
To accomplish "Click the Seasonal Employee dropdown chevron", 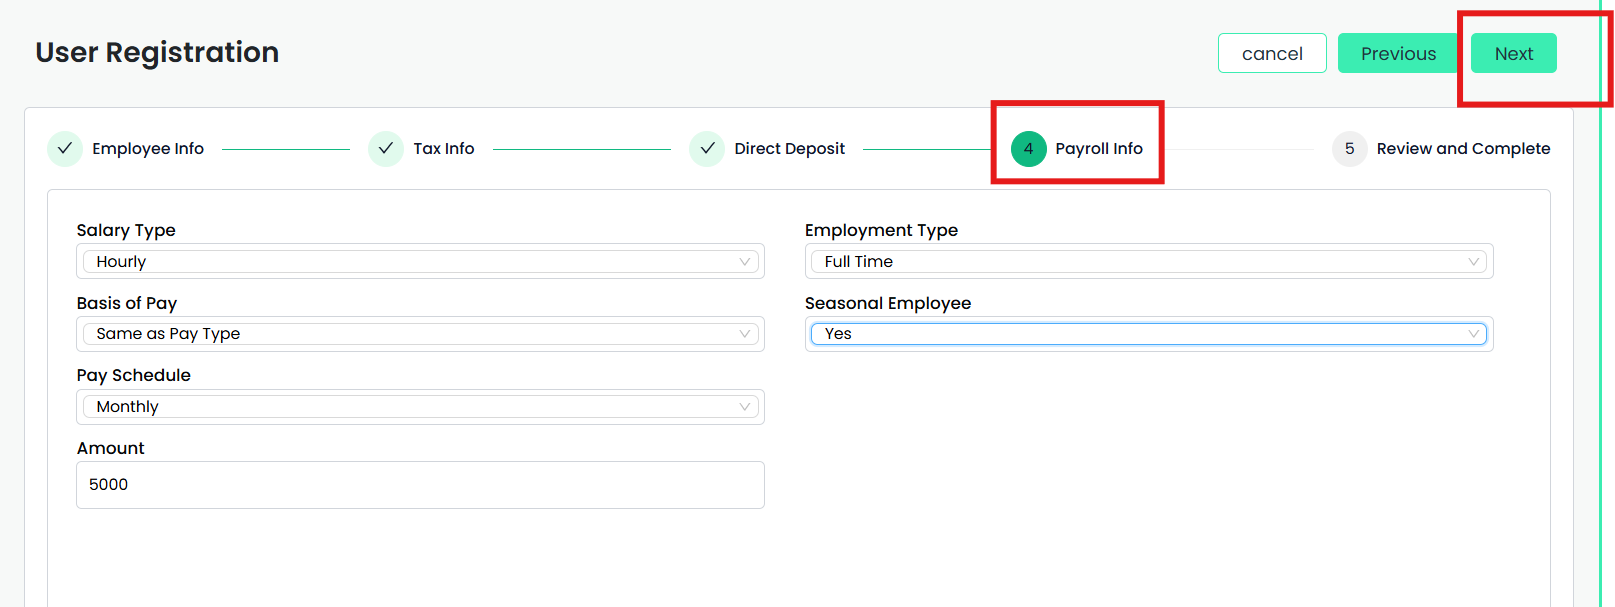I will coord(1473,334).
